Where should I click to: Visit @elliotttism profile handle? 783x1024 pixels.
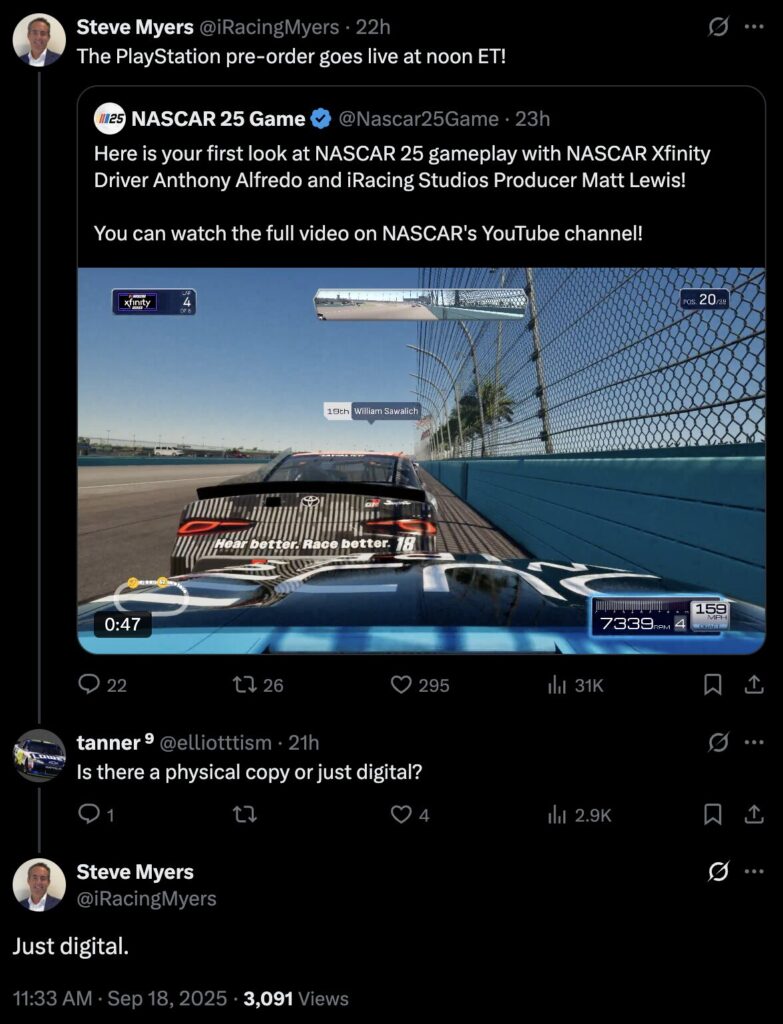click(x=216, y=743)
